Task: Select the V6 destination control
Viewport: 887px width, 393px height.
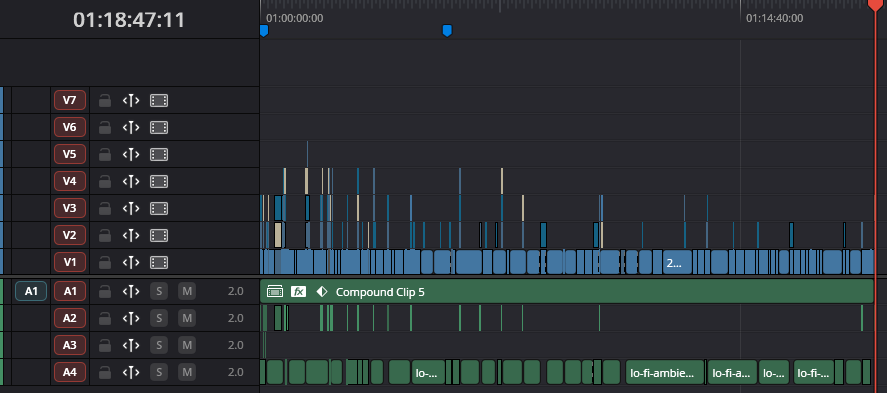Action: click(70, 128)
